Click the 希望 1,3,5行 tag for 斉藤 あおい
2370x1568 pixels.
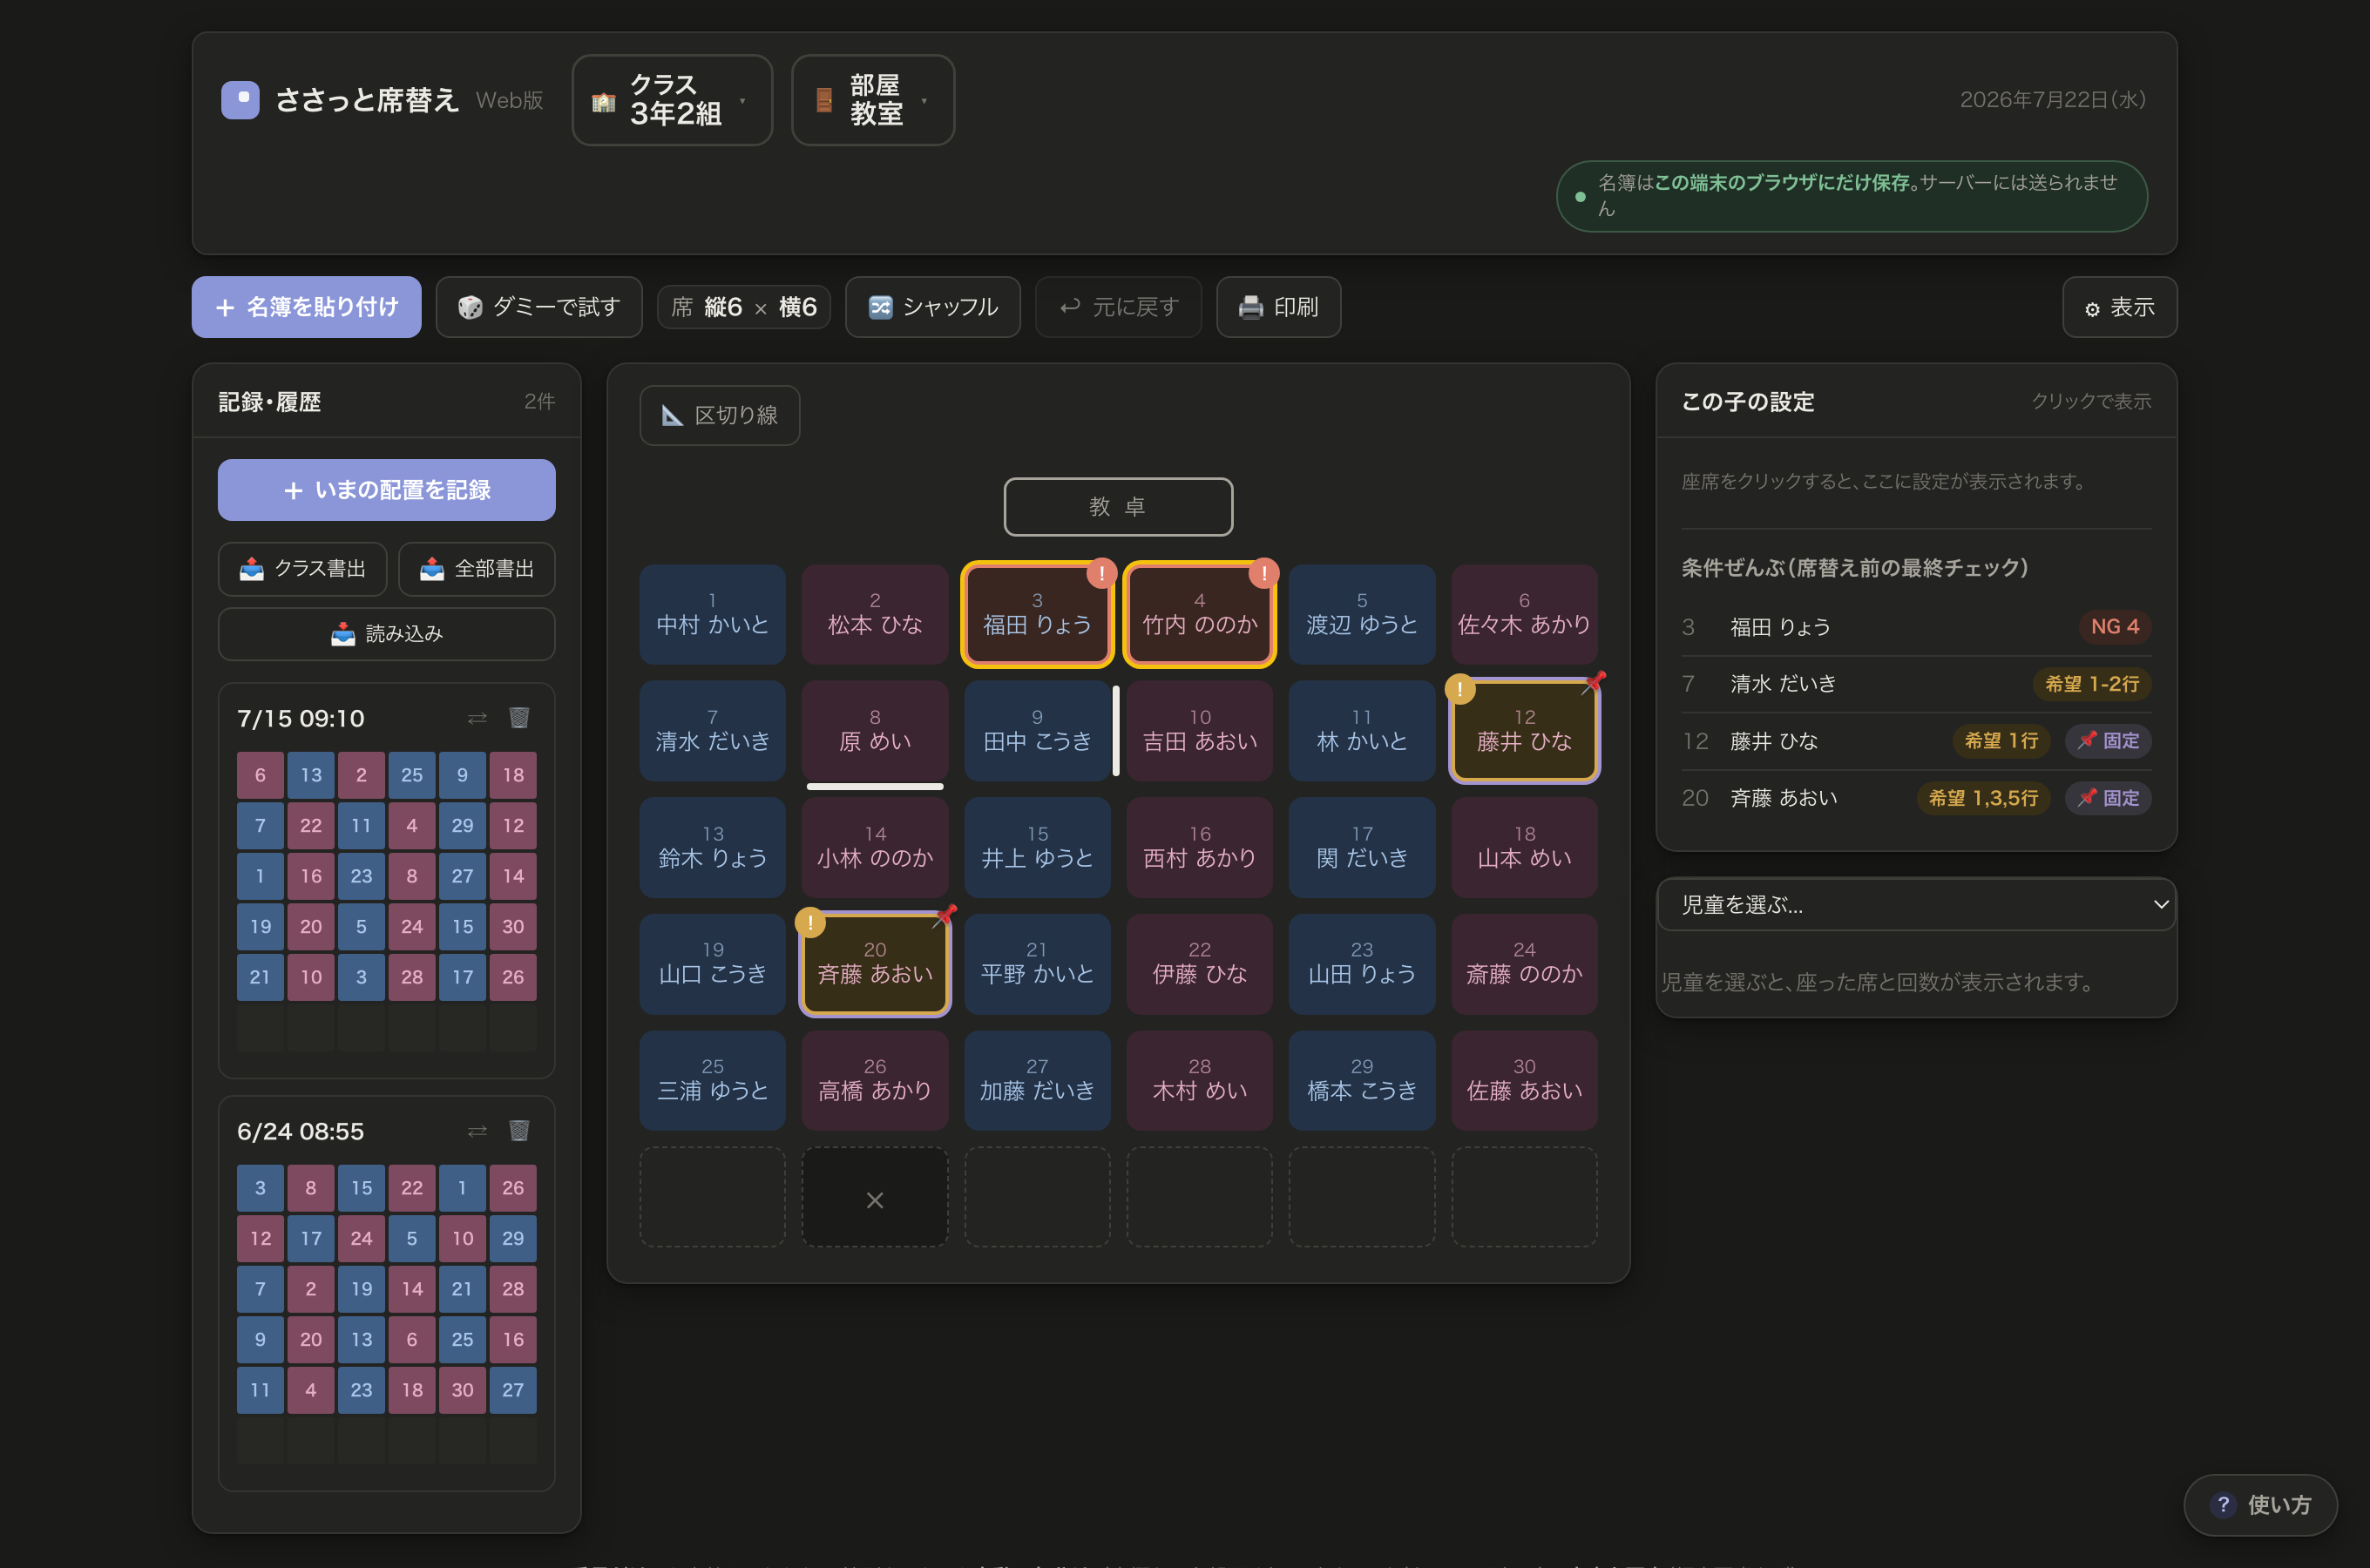pyautogui.click(x=1983, y=798)
